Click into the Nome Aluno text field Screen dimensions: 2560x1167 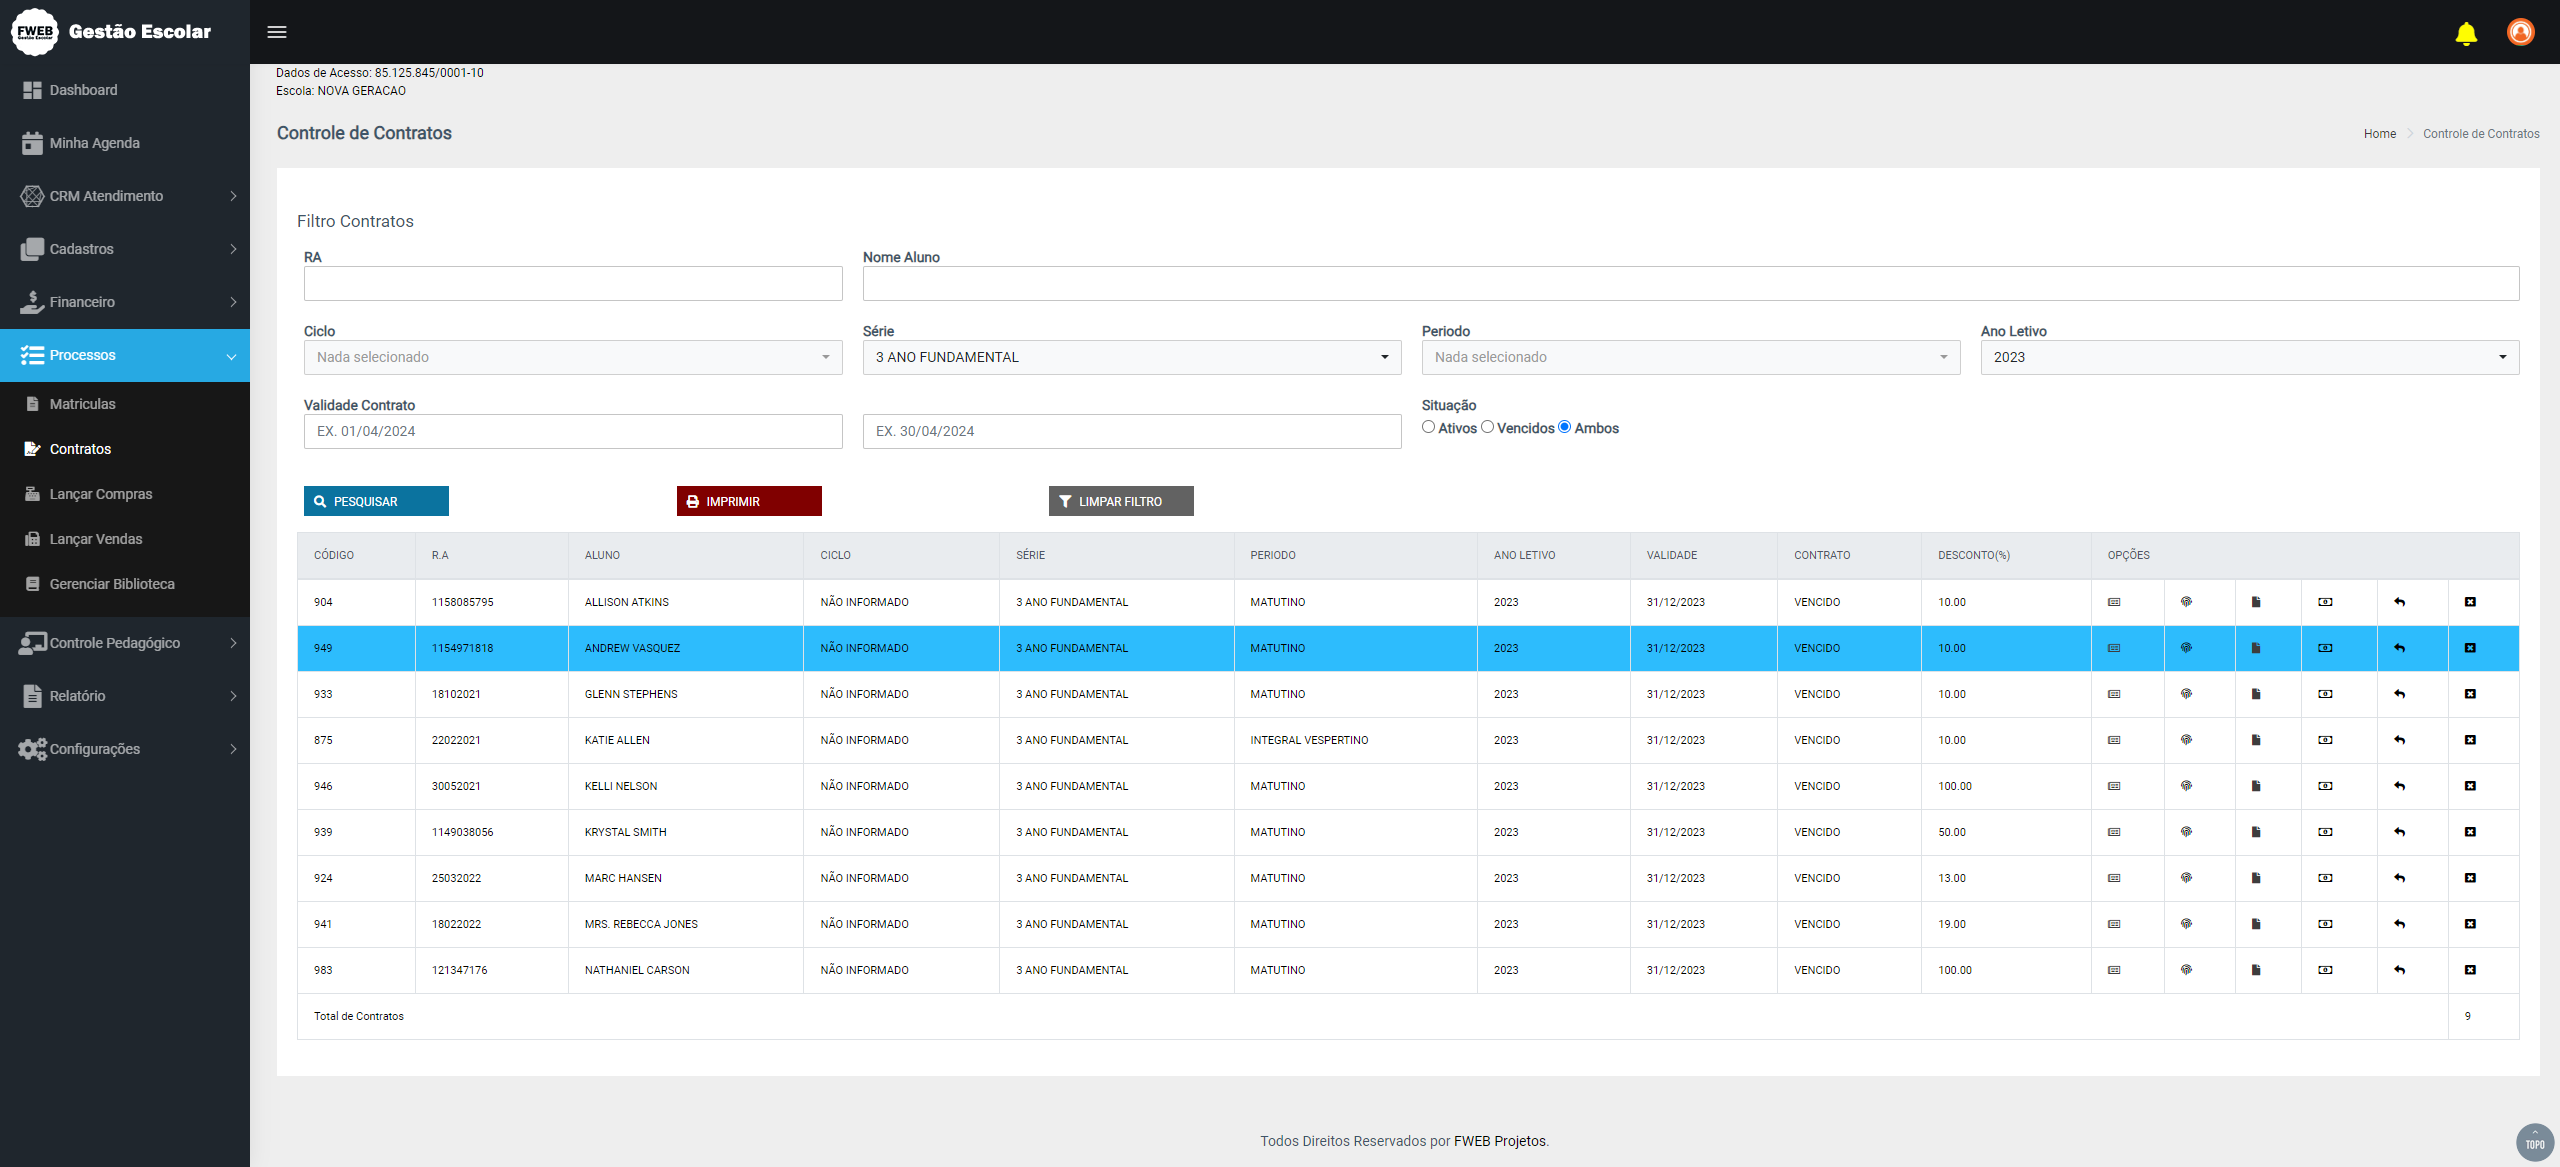[1690, 284]
